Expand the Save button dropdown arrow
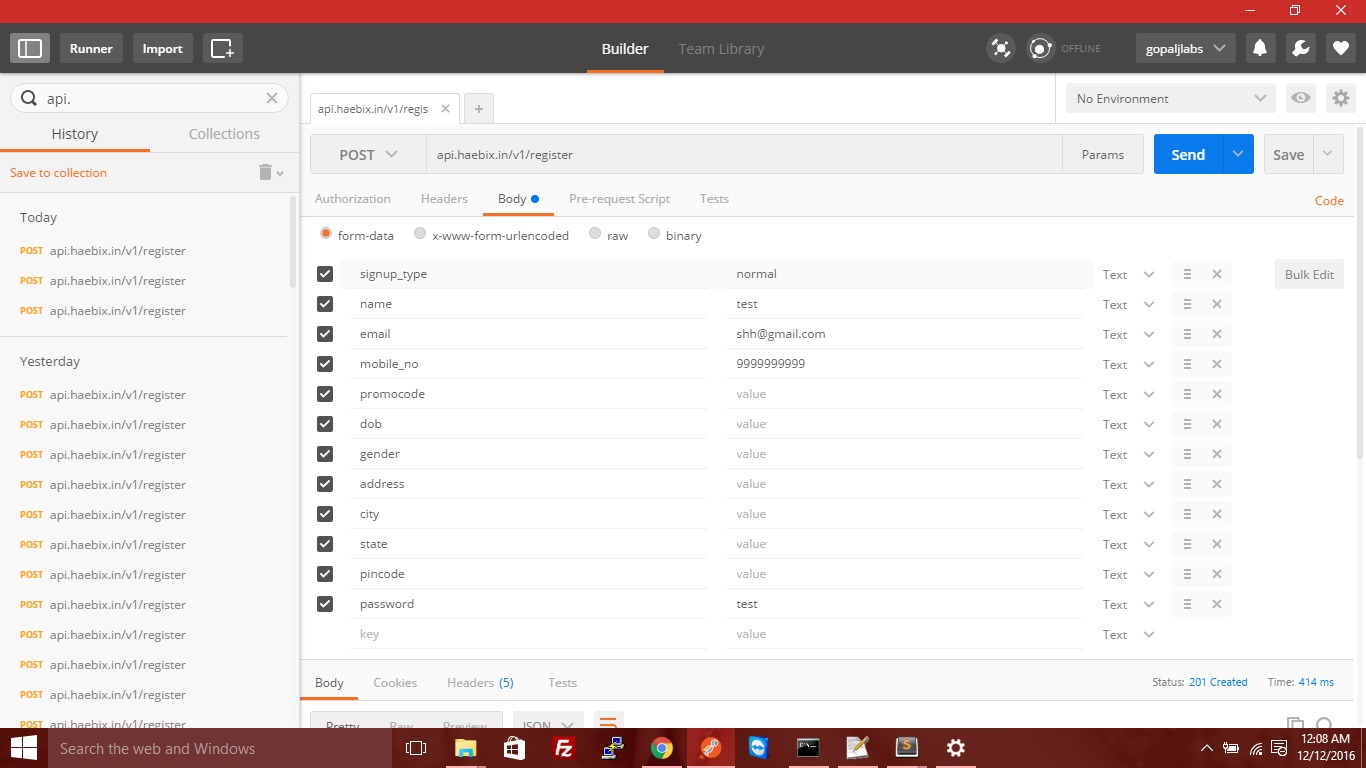 pyautogui.click(x=1328, y=155)
